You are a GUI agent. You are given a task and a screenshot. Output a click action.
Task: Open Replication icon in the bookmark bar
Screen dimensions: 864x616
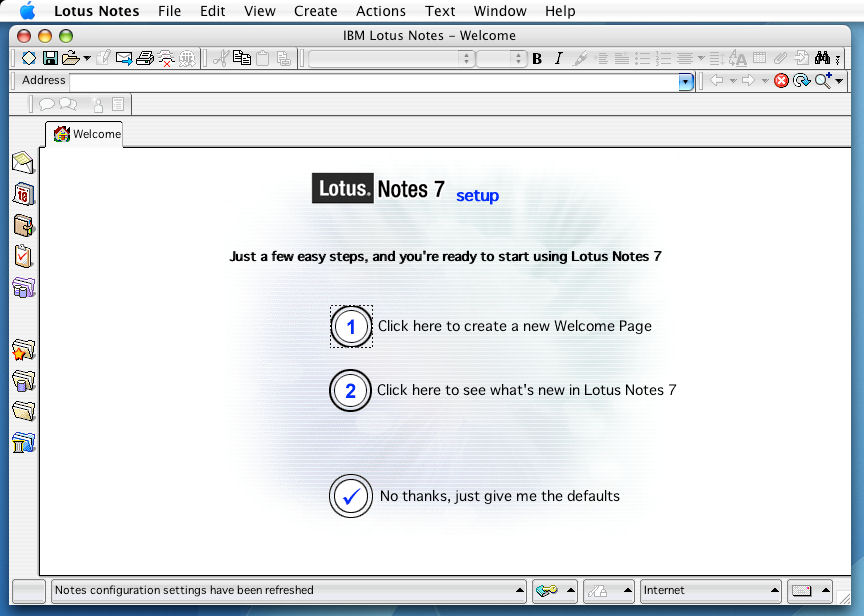click(x=24, y=287)
